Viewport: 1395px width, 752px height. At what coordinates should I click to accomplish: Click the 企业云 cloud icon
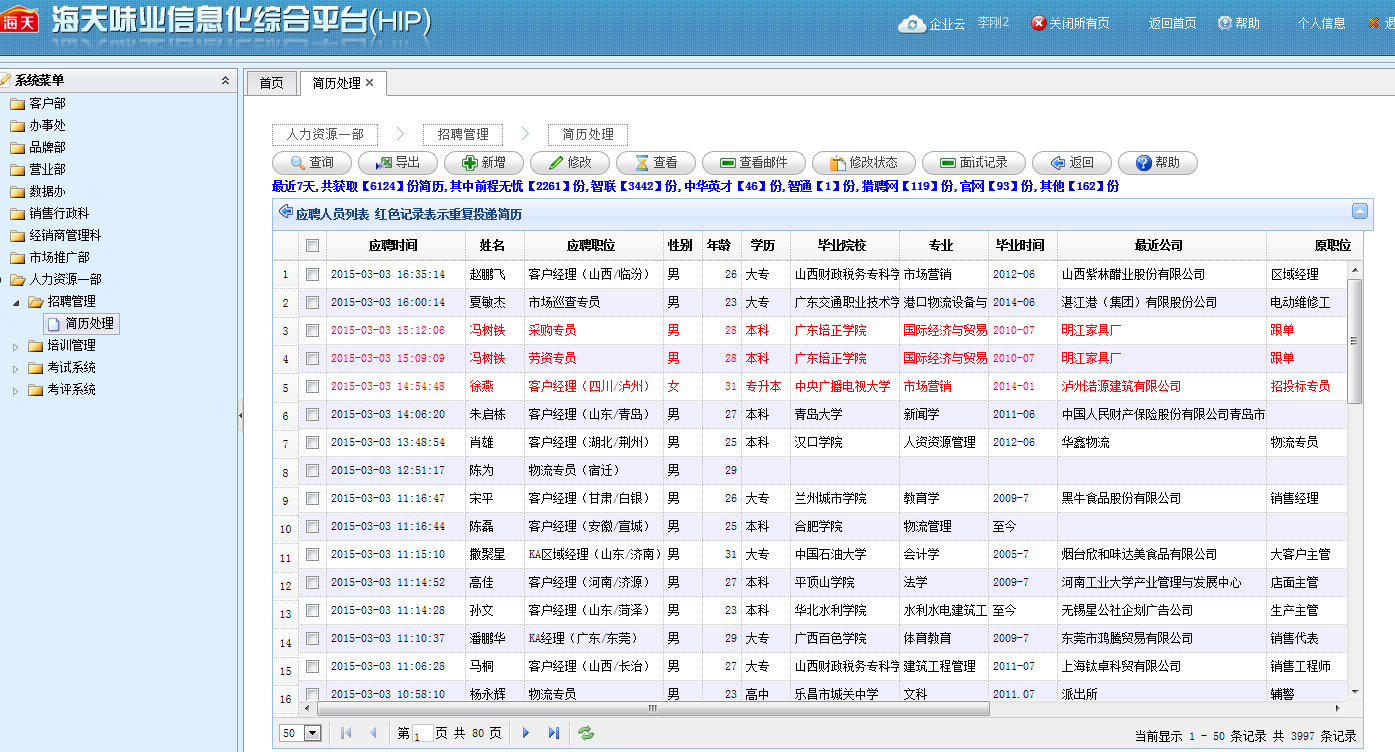tap(912, 24)
